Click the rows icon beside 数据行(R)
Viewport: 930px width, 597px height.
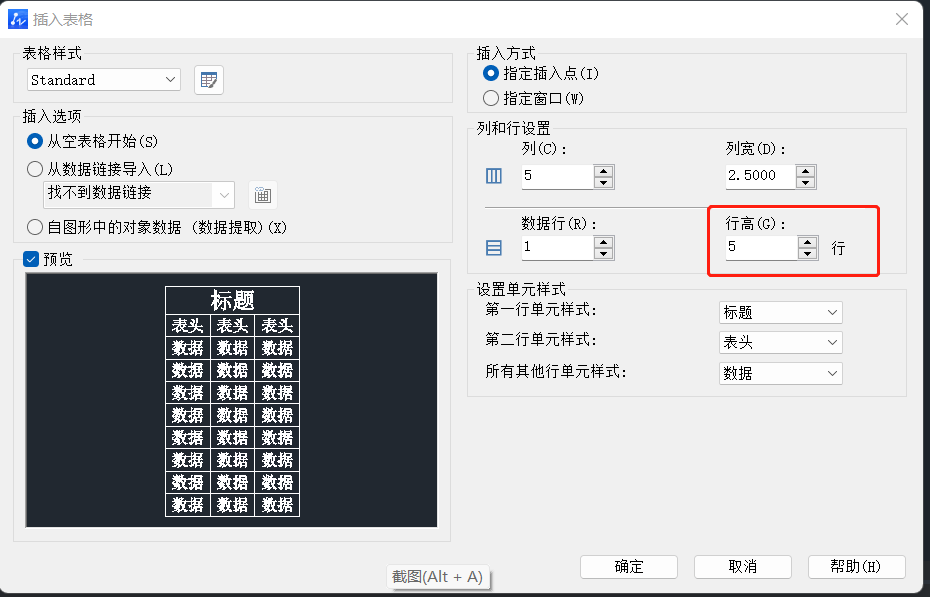click(x=494, y=247)
